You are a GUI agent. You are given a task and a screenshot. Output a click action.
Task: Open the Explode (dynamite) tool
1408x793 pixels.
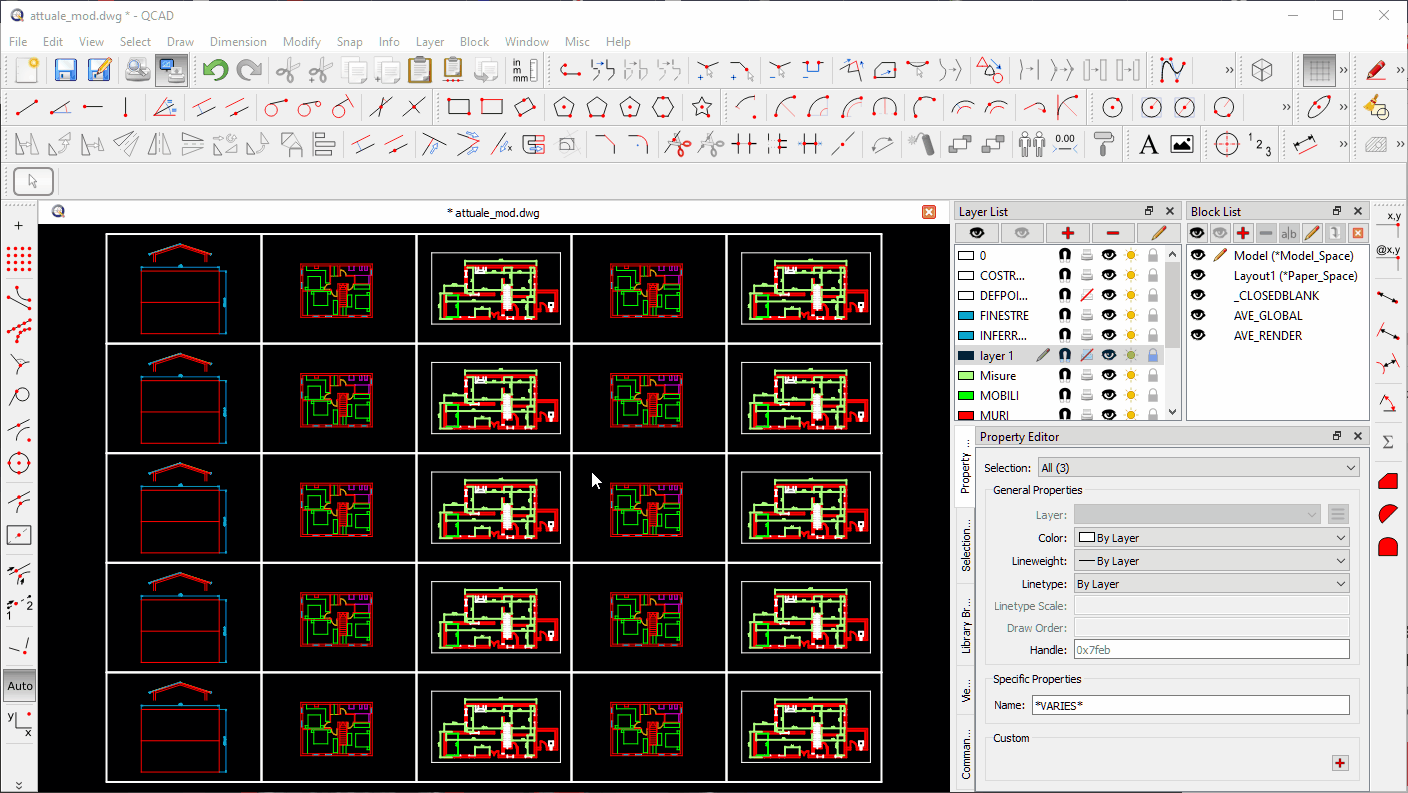click(924, 145)
